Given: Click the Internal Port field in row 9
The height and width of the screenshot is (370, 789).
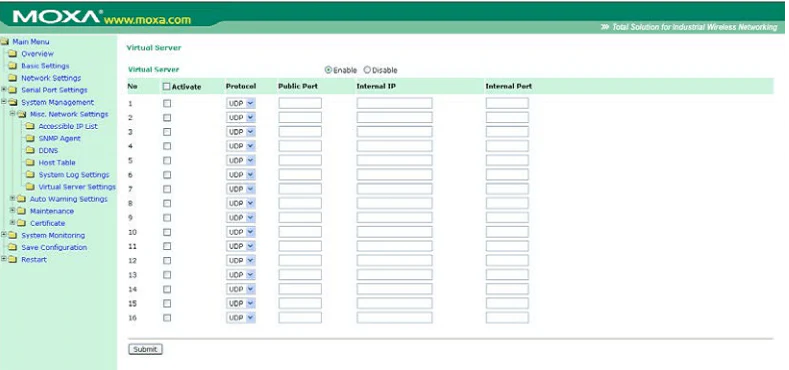Looking at the screenshot, I should tap(507, 217).
